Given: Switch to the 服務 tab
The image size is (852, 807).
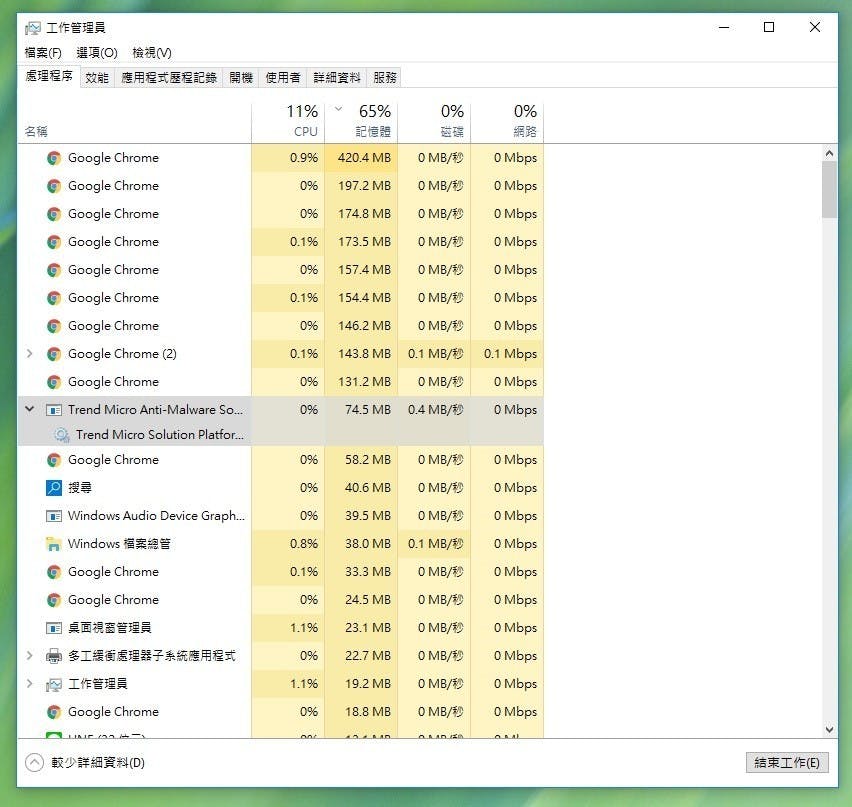Looking at the screenshot, I should [385, 78].
